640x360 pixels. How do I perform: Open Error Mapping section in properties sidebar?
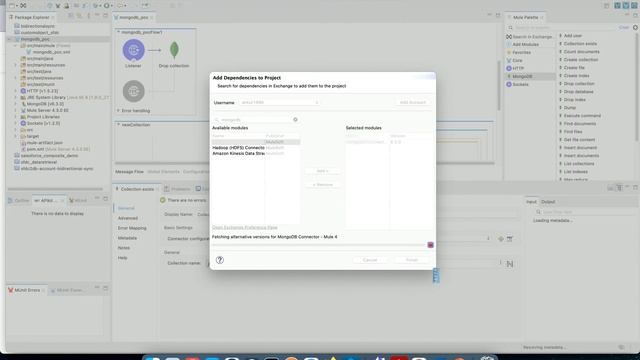(x=132, y=228)
